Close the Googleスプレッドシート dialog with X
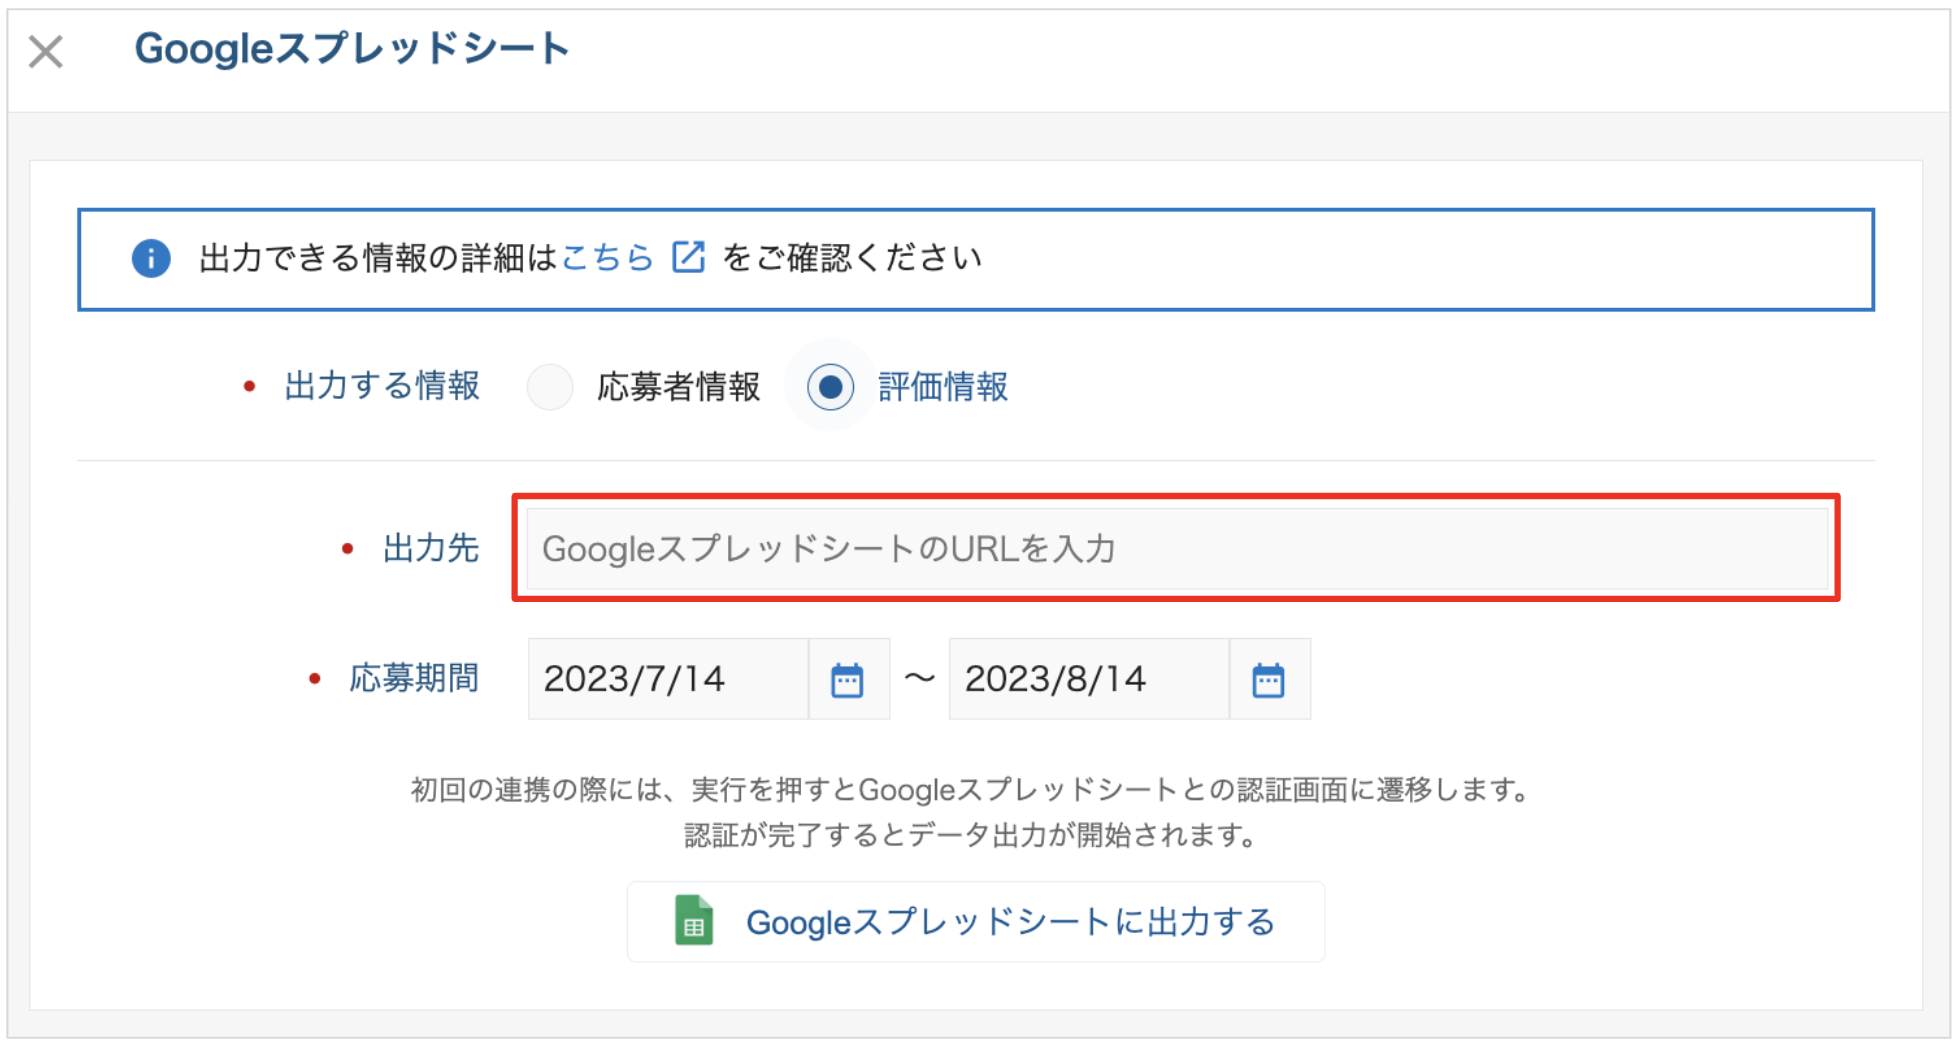 click(x=46, y=51)
